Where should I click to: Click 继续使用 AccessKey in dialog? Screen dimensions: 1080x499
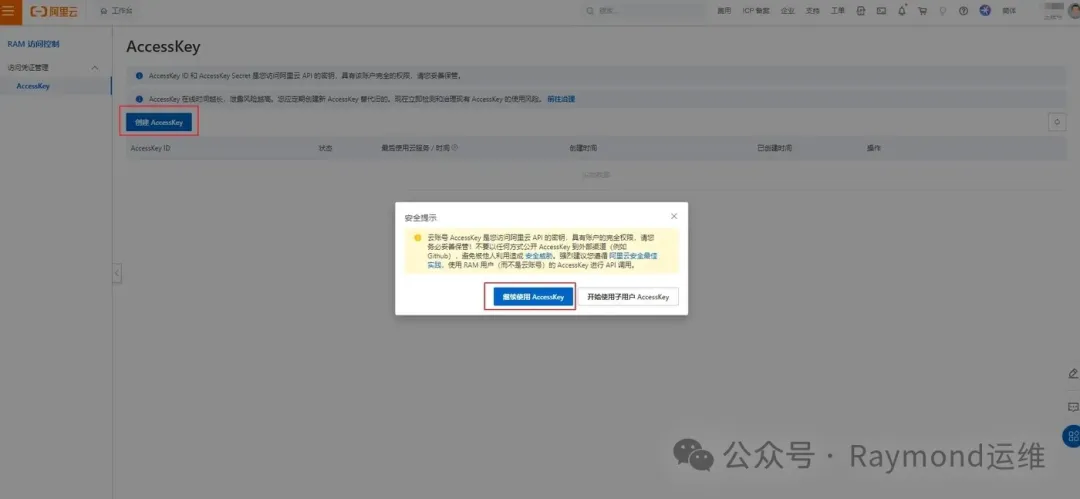(x=533, y=296)
